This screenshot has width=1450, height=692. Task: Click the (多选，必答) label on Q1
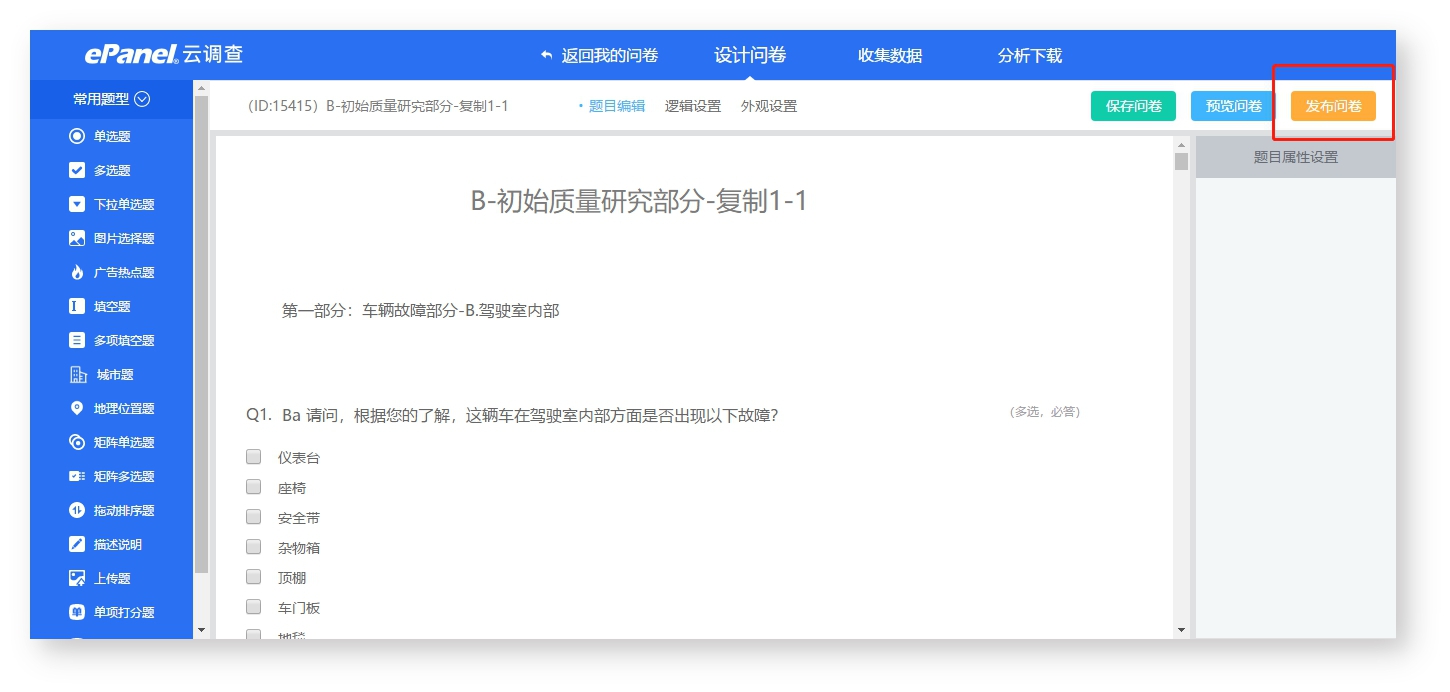pos(1045,412)
